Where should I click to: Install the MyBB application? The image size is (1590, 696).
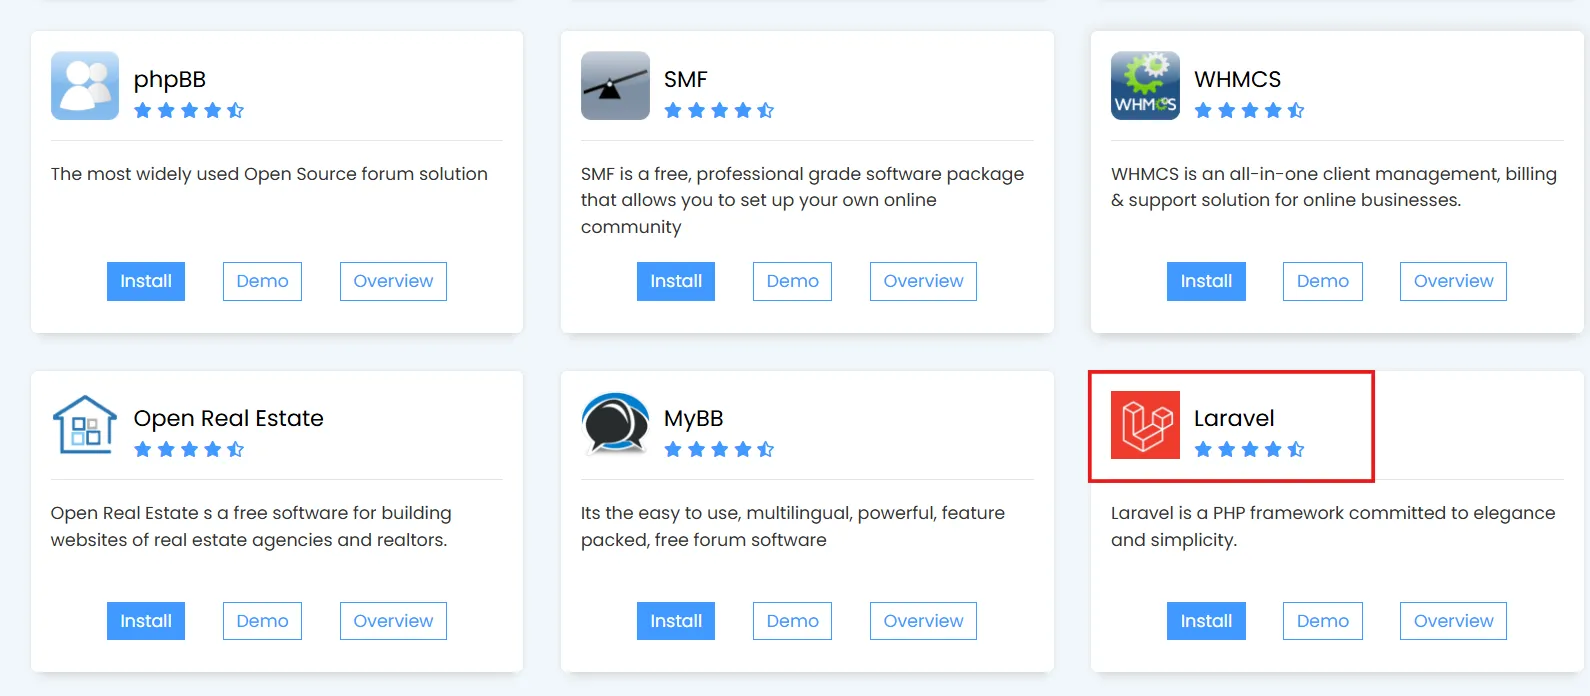(676, 621)
